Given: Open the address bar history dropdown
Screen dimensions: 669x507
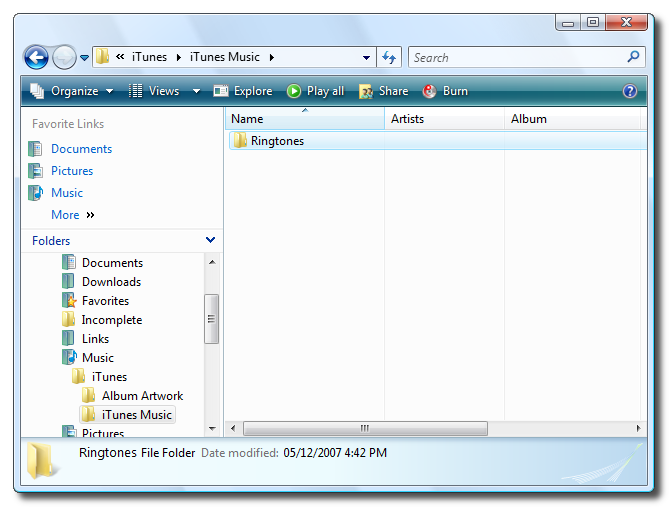Looking at the screenshot, I should click(x=367, y=58).
